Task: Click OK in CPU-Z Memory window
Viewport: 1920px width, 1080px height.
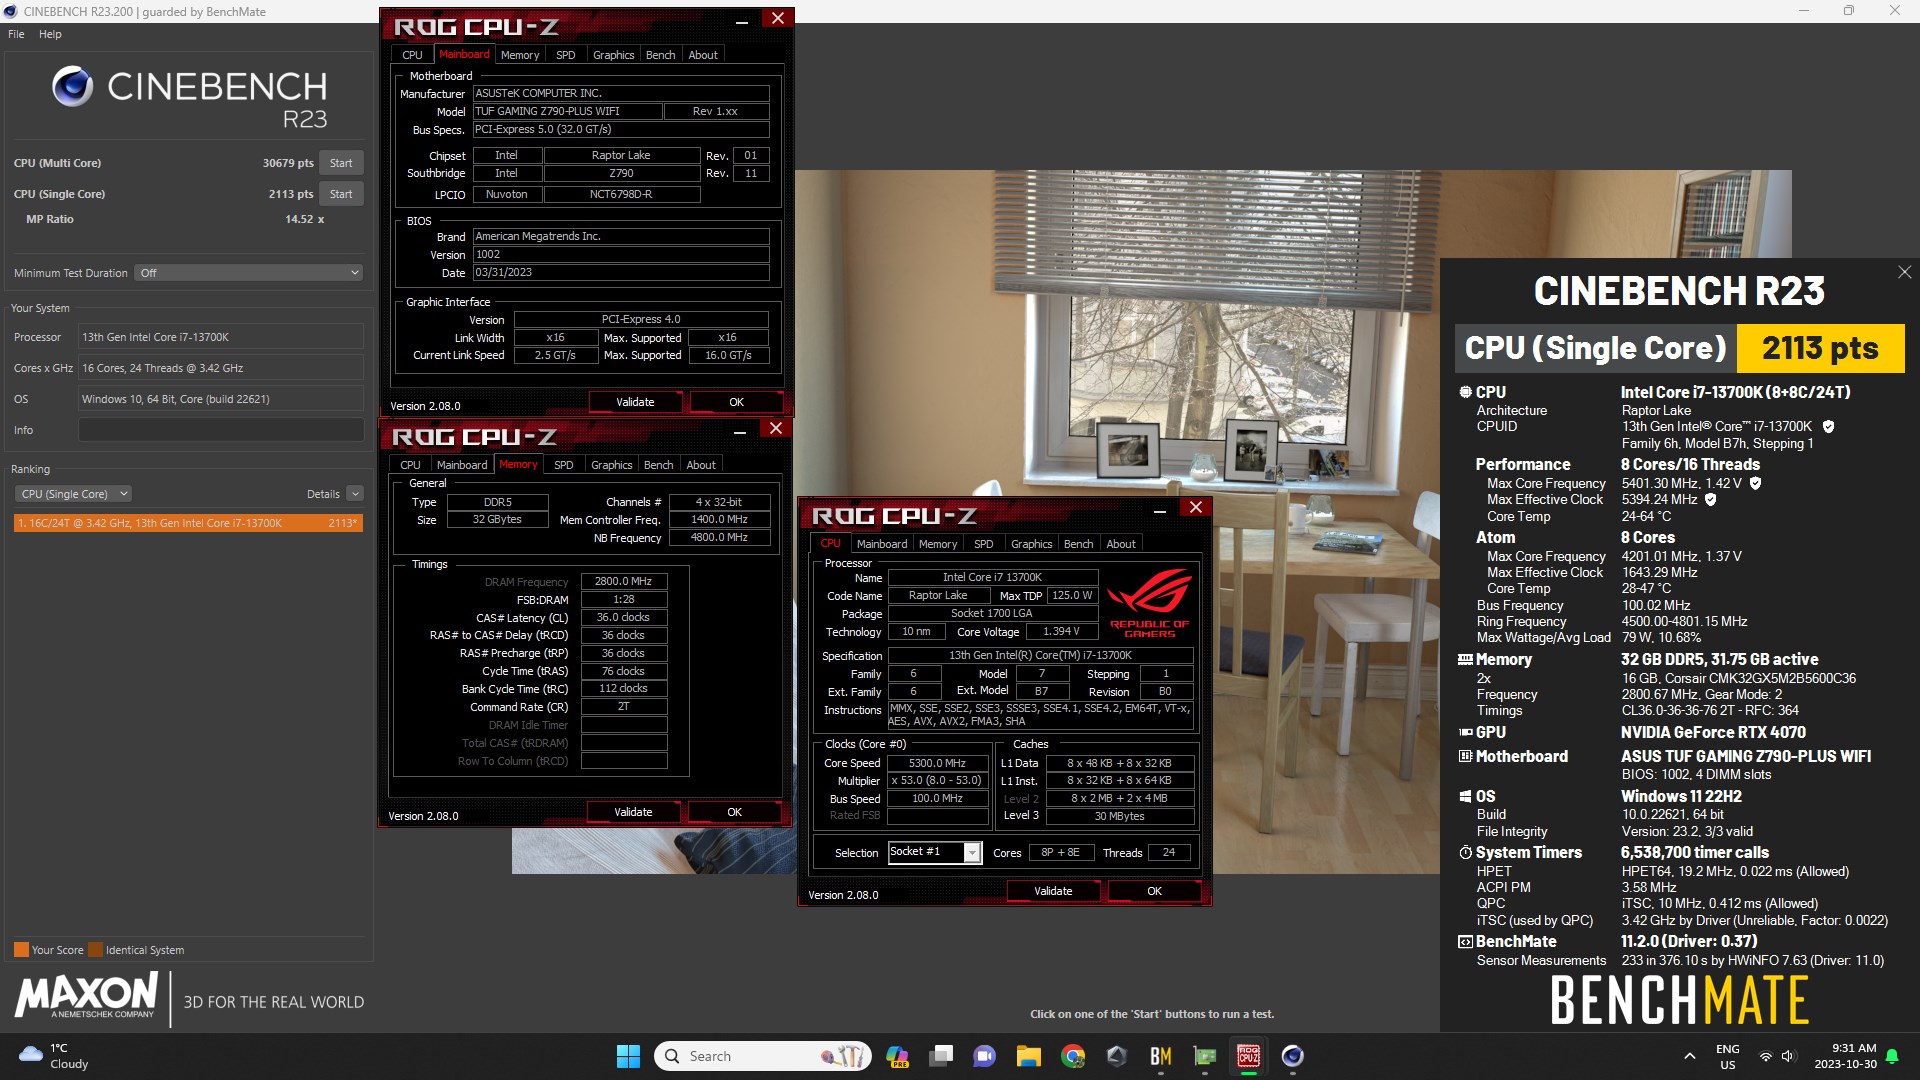Action: coord(734,812)
